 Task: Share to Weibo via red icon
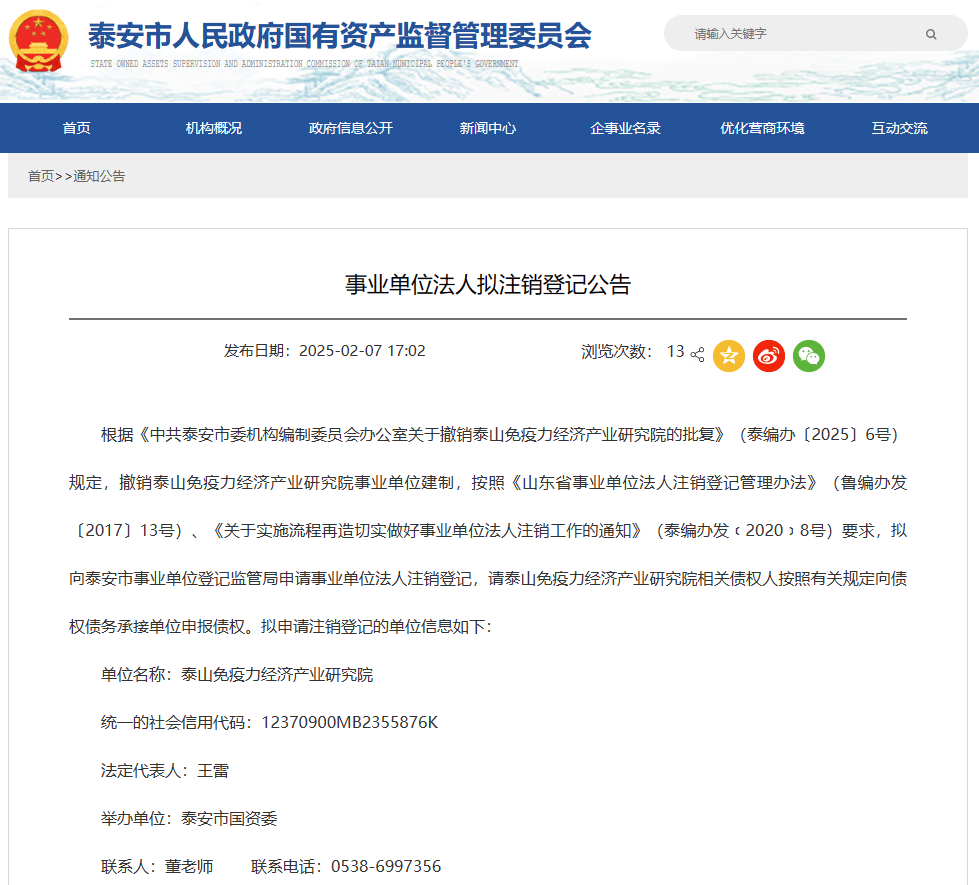769,356
